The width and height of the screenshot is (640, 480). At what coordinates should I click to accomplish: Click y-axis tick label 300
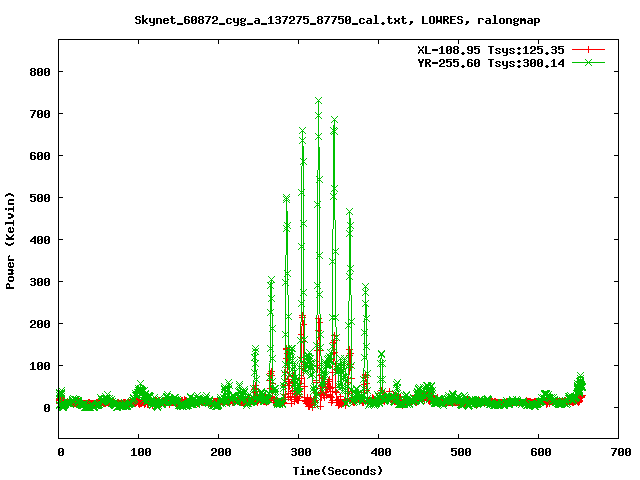(40, 282)
